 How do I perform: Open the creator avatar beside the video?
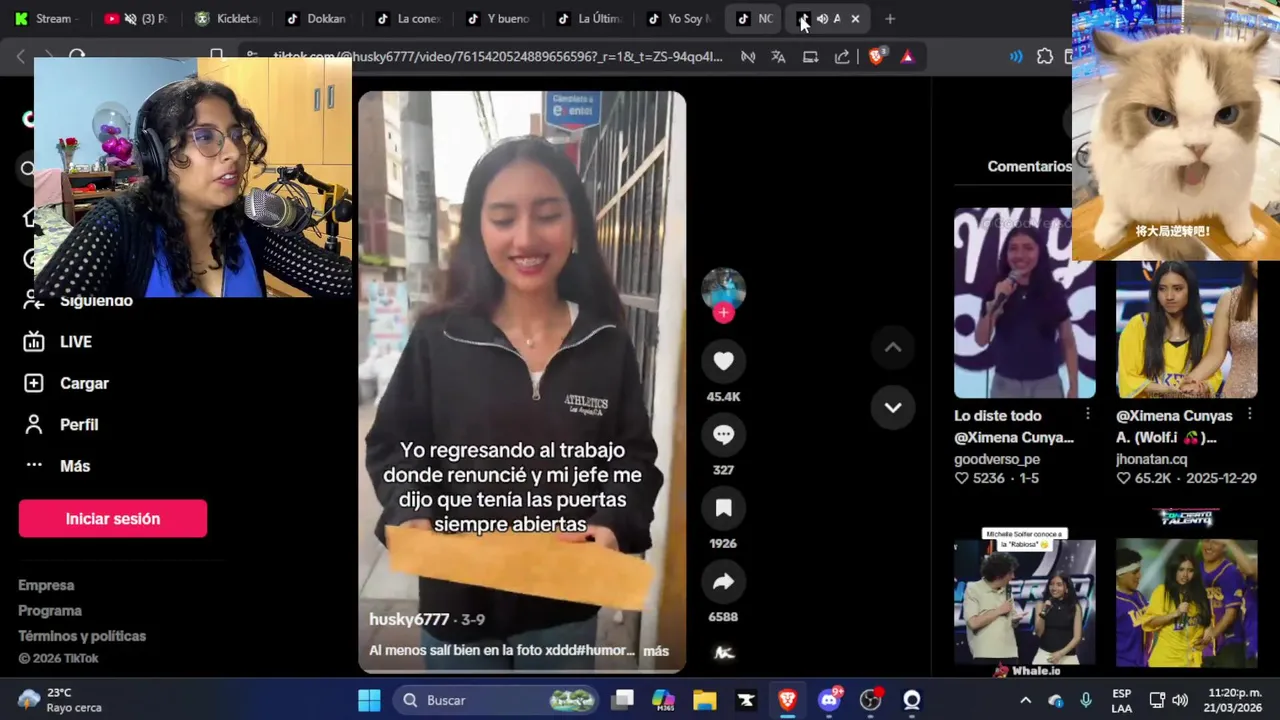[x=723, y=289]
